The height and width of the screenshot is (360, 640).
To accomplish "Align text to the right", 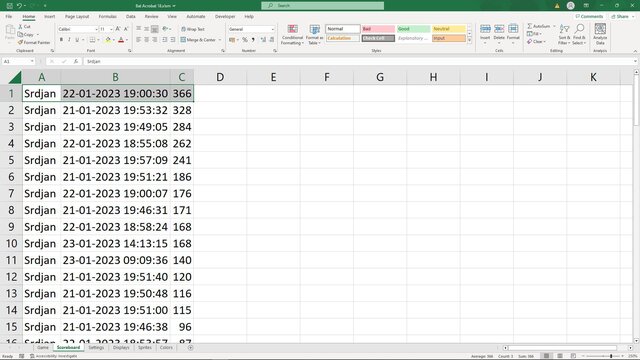I will 154,40.
